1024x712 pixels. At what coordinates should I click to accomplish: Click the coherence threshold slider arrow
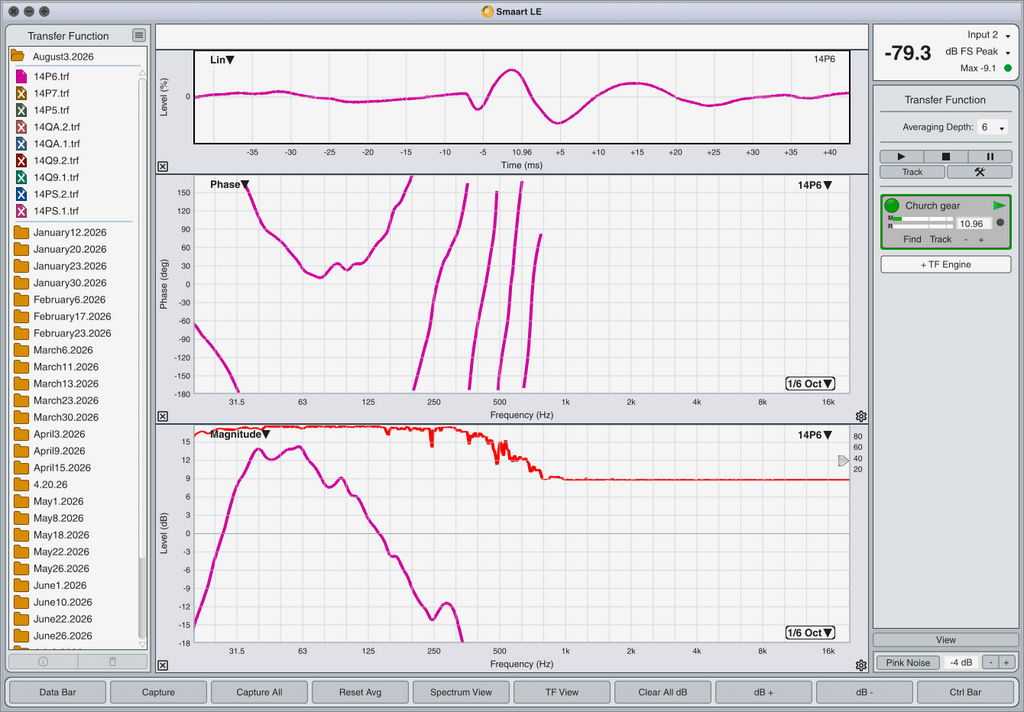pyautogui.click(x=843, y=461)
